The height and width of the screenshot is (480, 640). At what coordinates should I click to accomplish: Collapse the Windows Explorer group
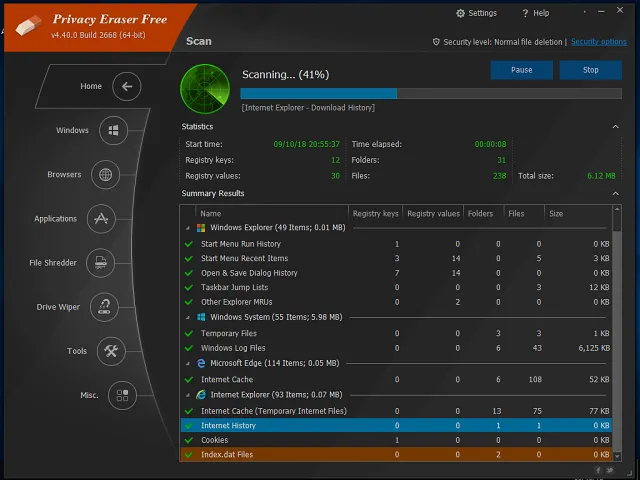[188, 228]
